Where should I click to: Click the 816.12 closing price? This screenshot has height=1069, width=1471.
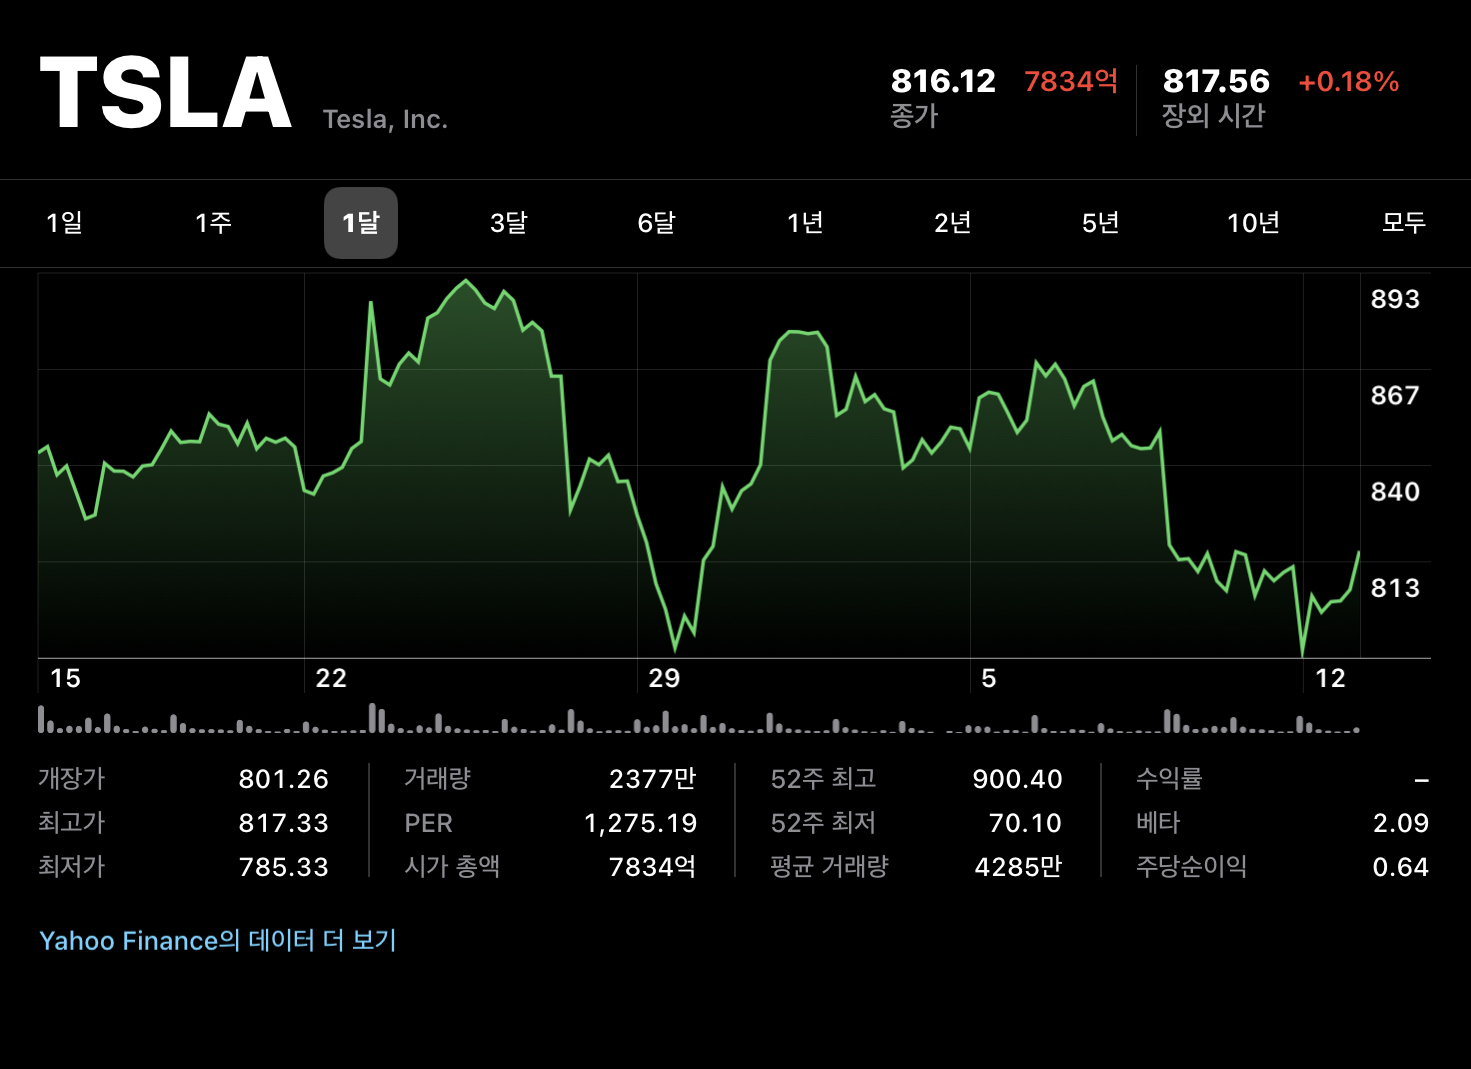pos(943,81)
